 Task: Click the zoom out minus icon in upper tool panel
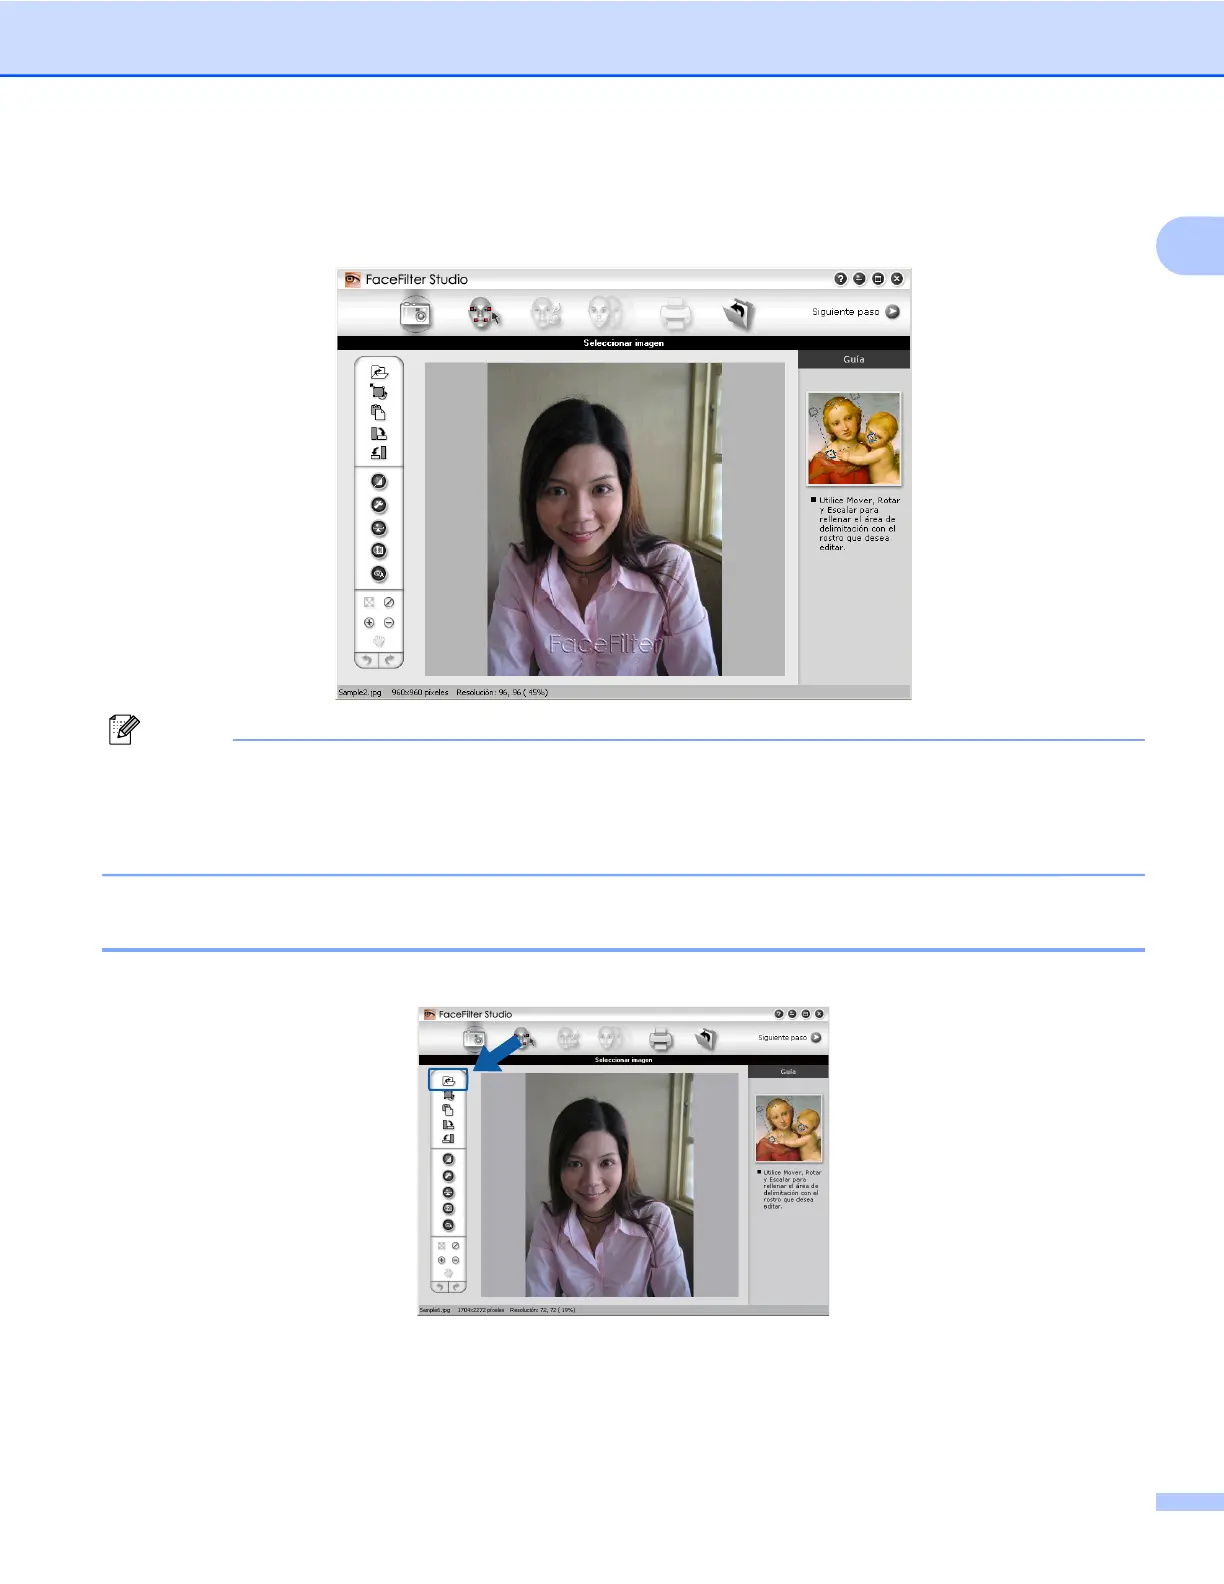(389, 623)
